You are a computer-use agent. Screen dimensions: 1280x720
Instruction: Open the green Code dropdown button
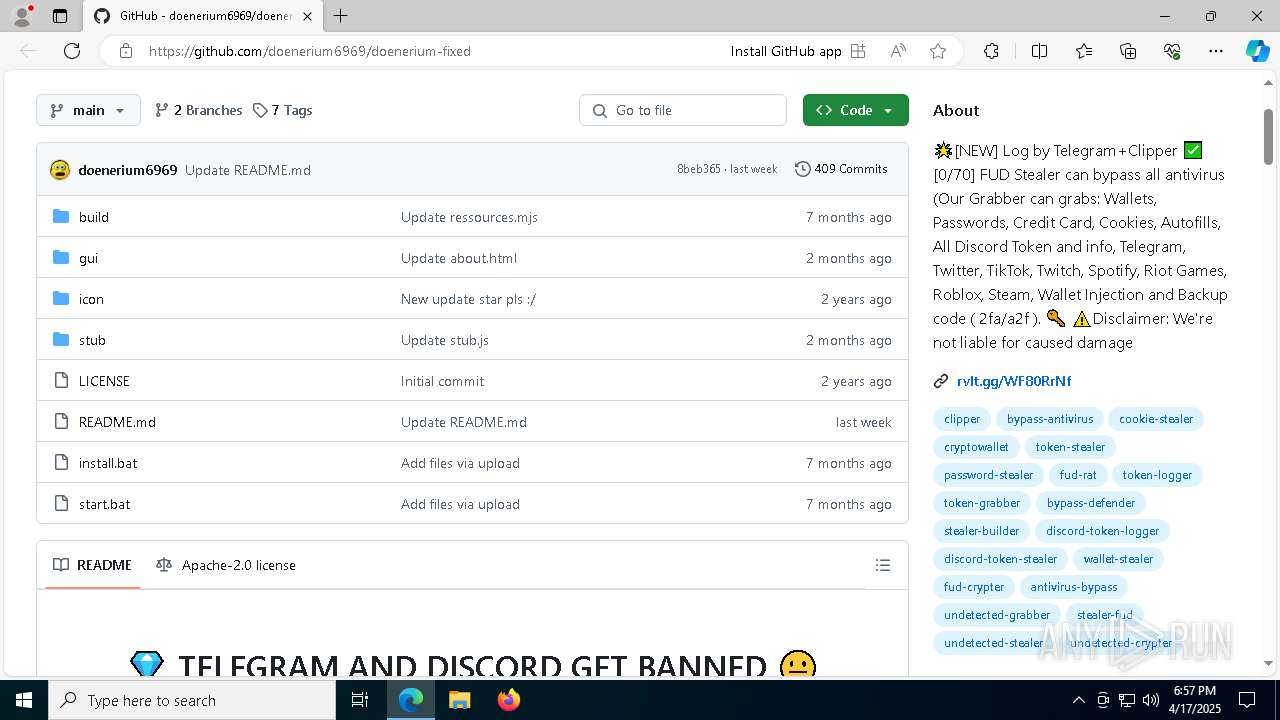855,110
